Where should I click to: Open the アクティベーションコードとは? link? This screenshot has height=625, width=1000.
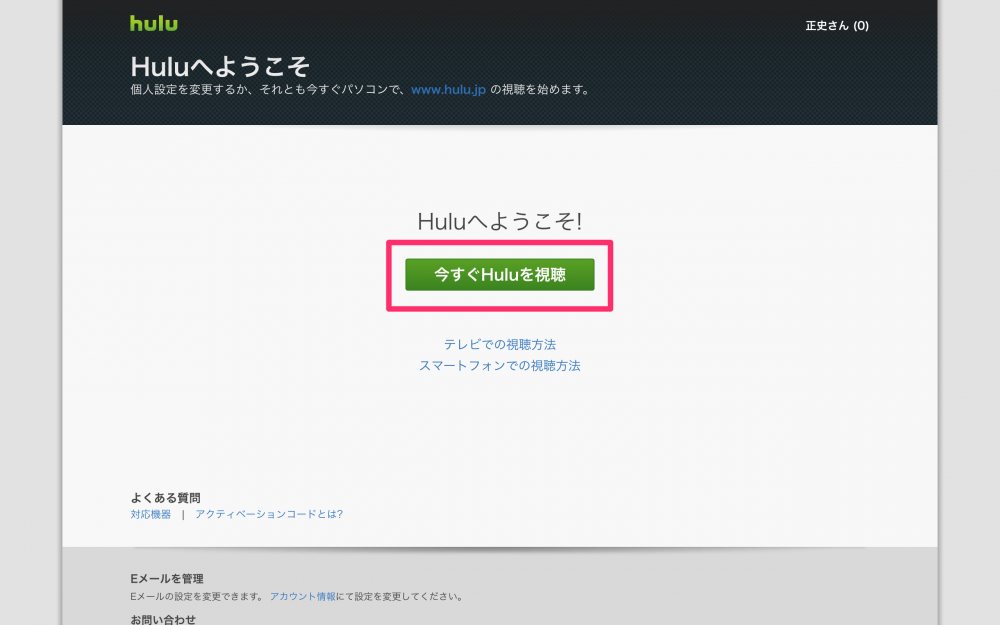pos(268,514)
